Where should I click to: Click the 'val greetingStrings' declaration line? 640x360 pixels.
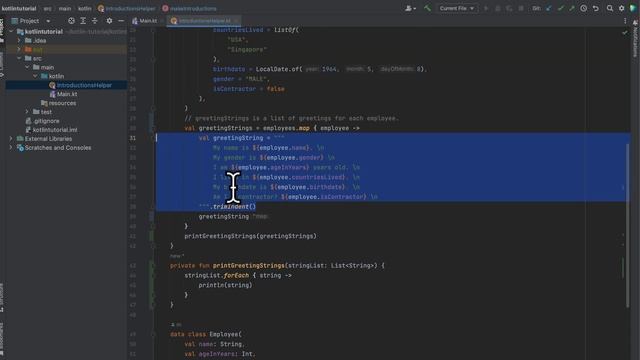[272, 128]
